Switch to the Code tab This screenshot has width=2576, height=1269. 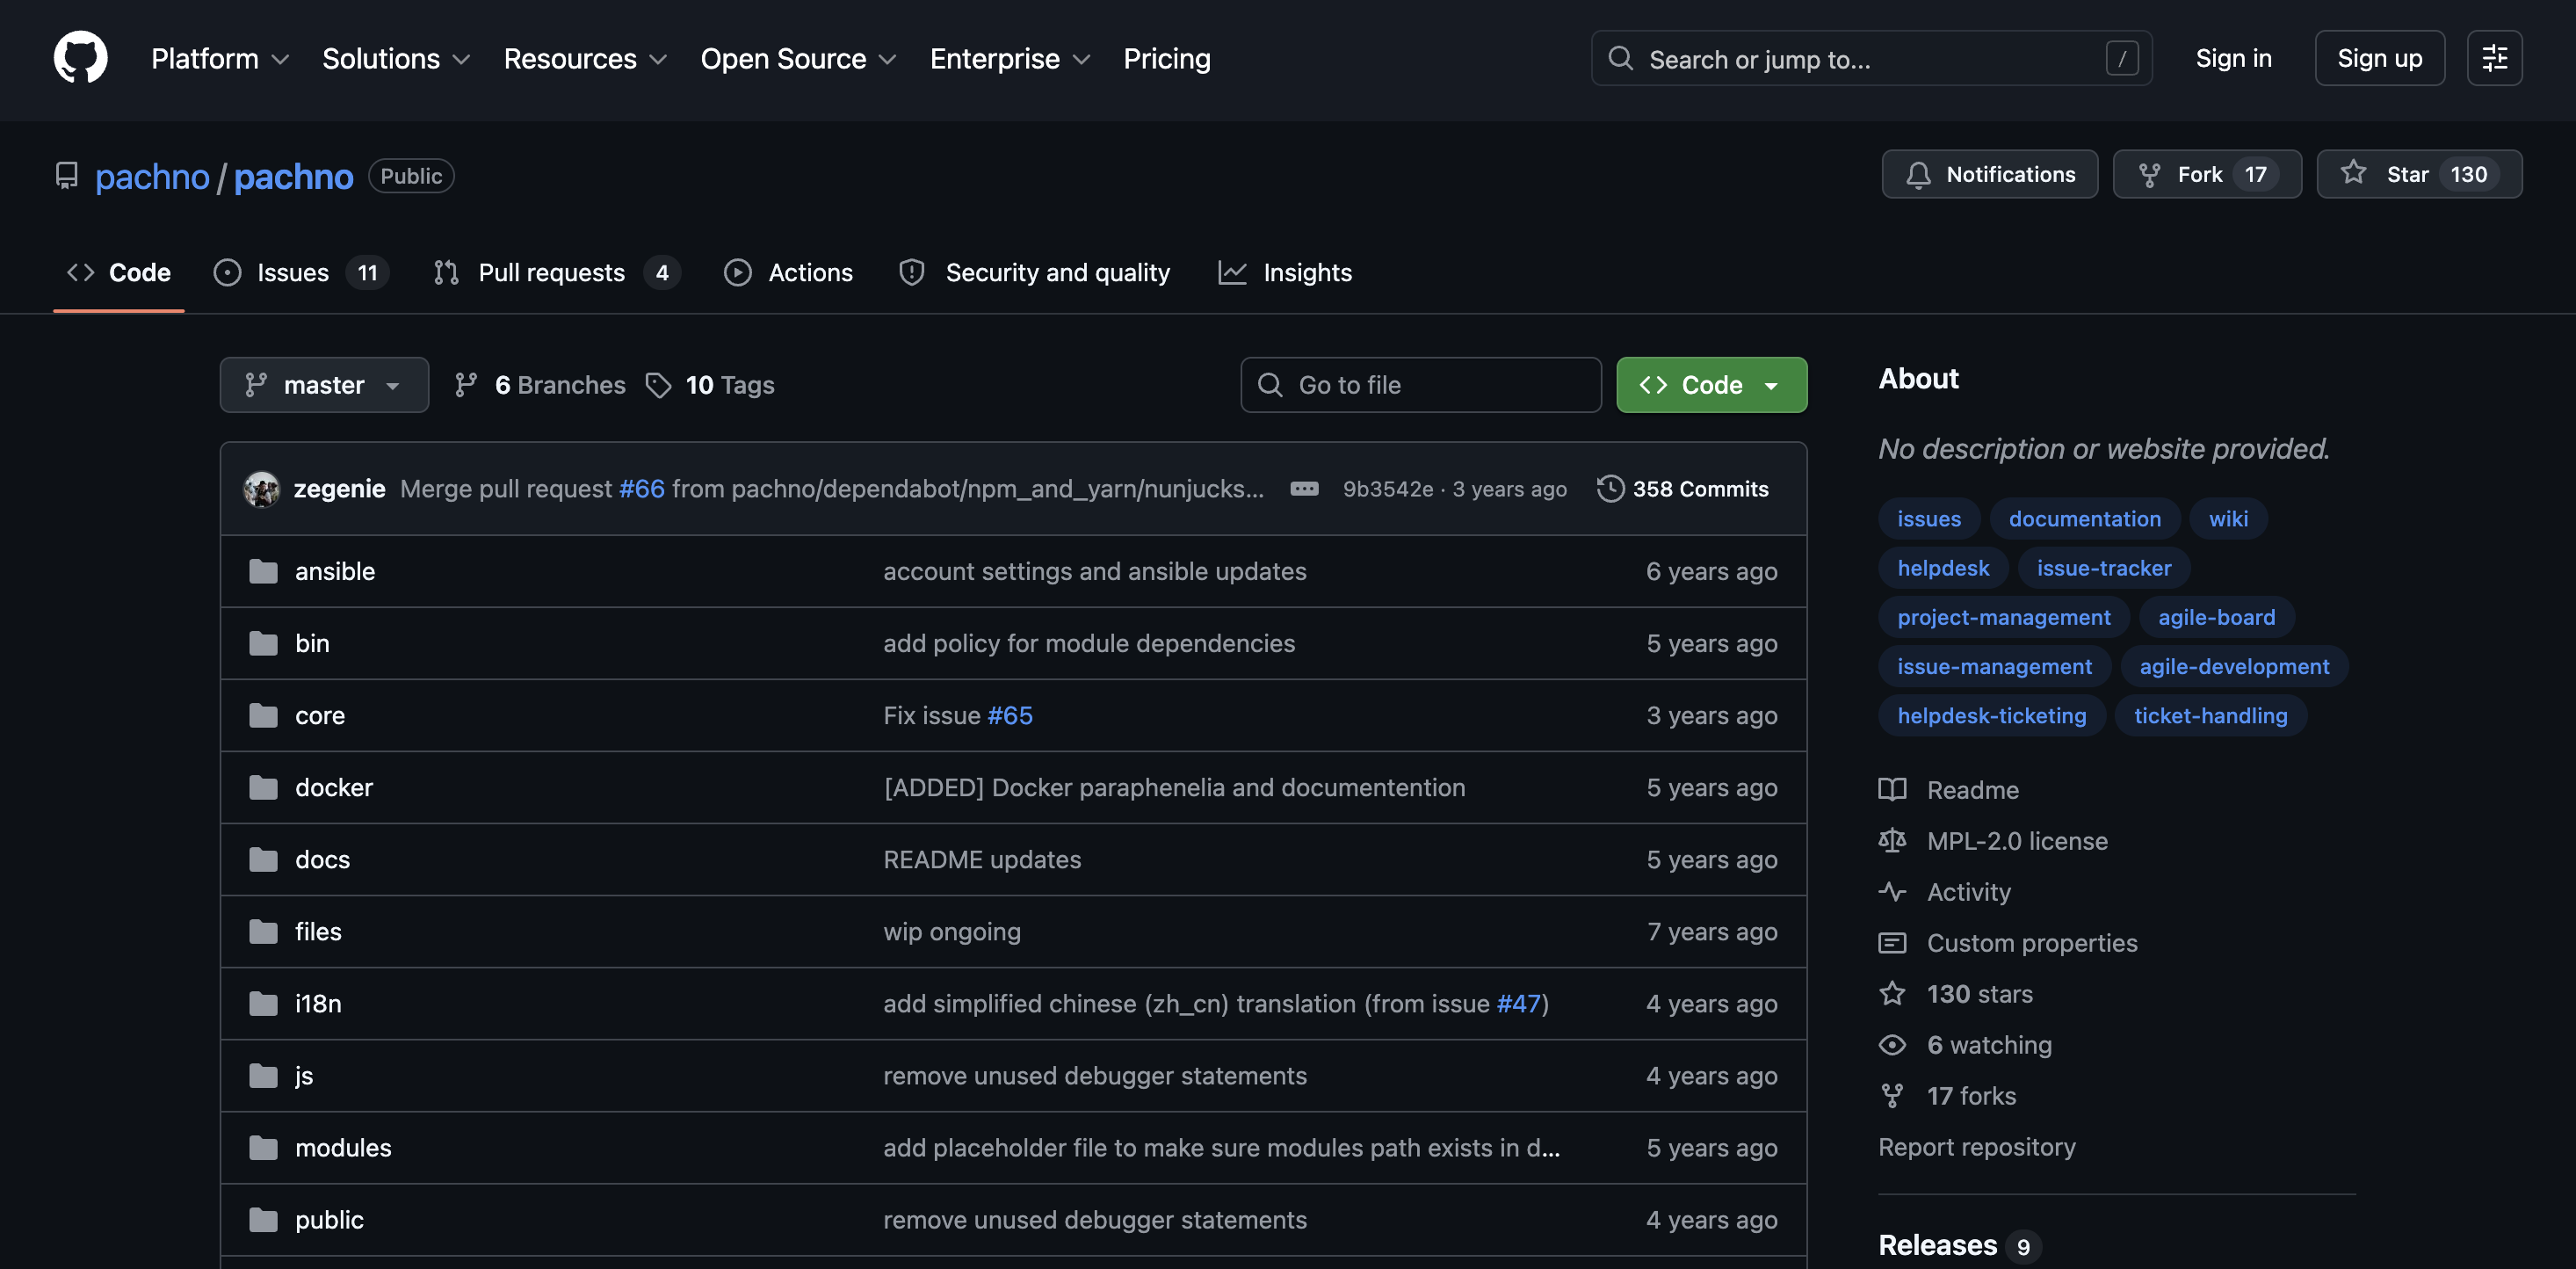pos(118,273)
